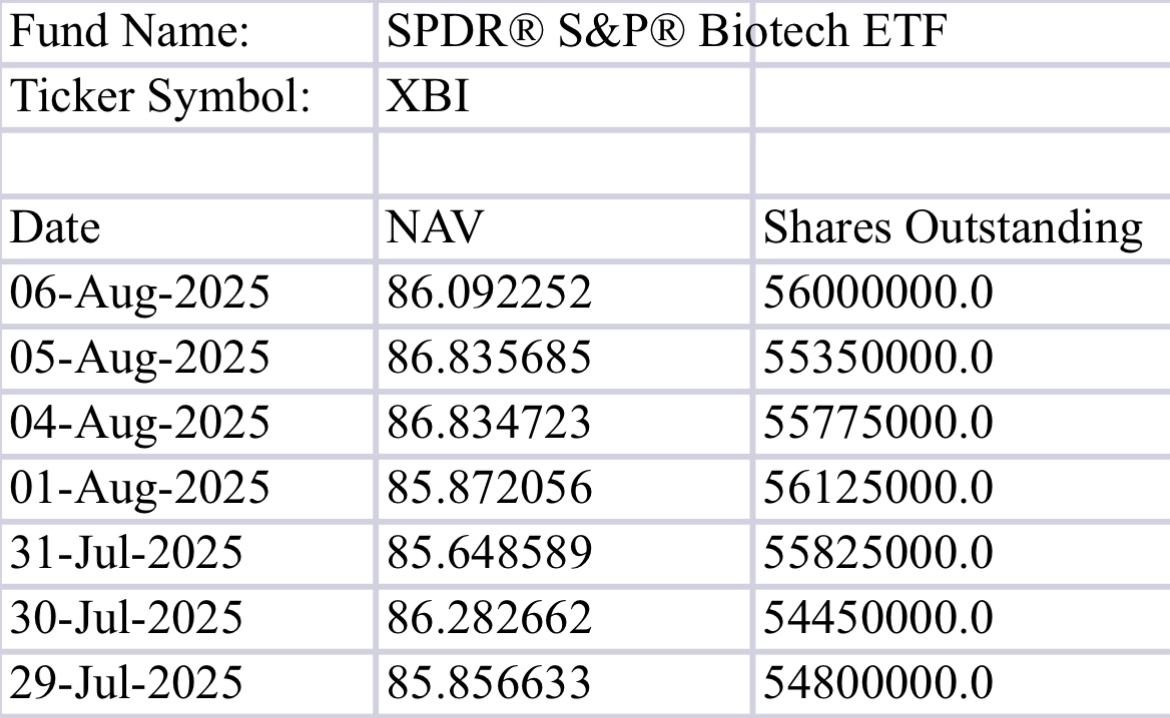Click the 01-Aug-2025 date cell
Image resolution: width=1170 pixels, height=718 pixels.
coord(187,488)
